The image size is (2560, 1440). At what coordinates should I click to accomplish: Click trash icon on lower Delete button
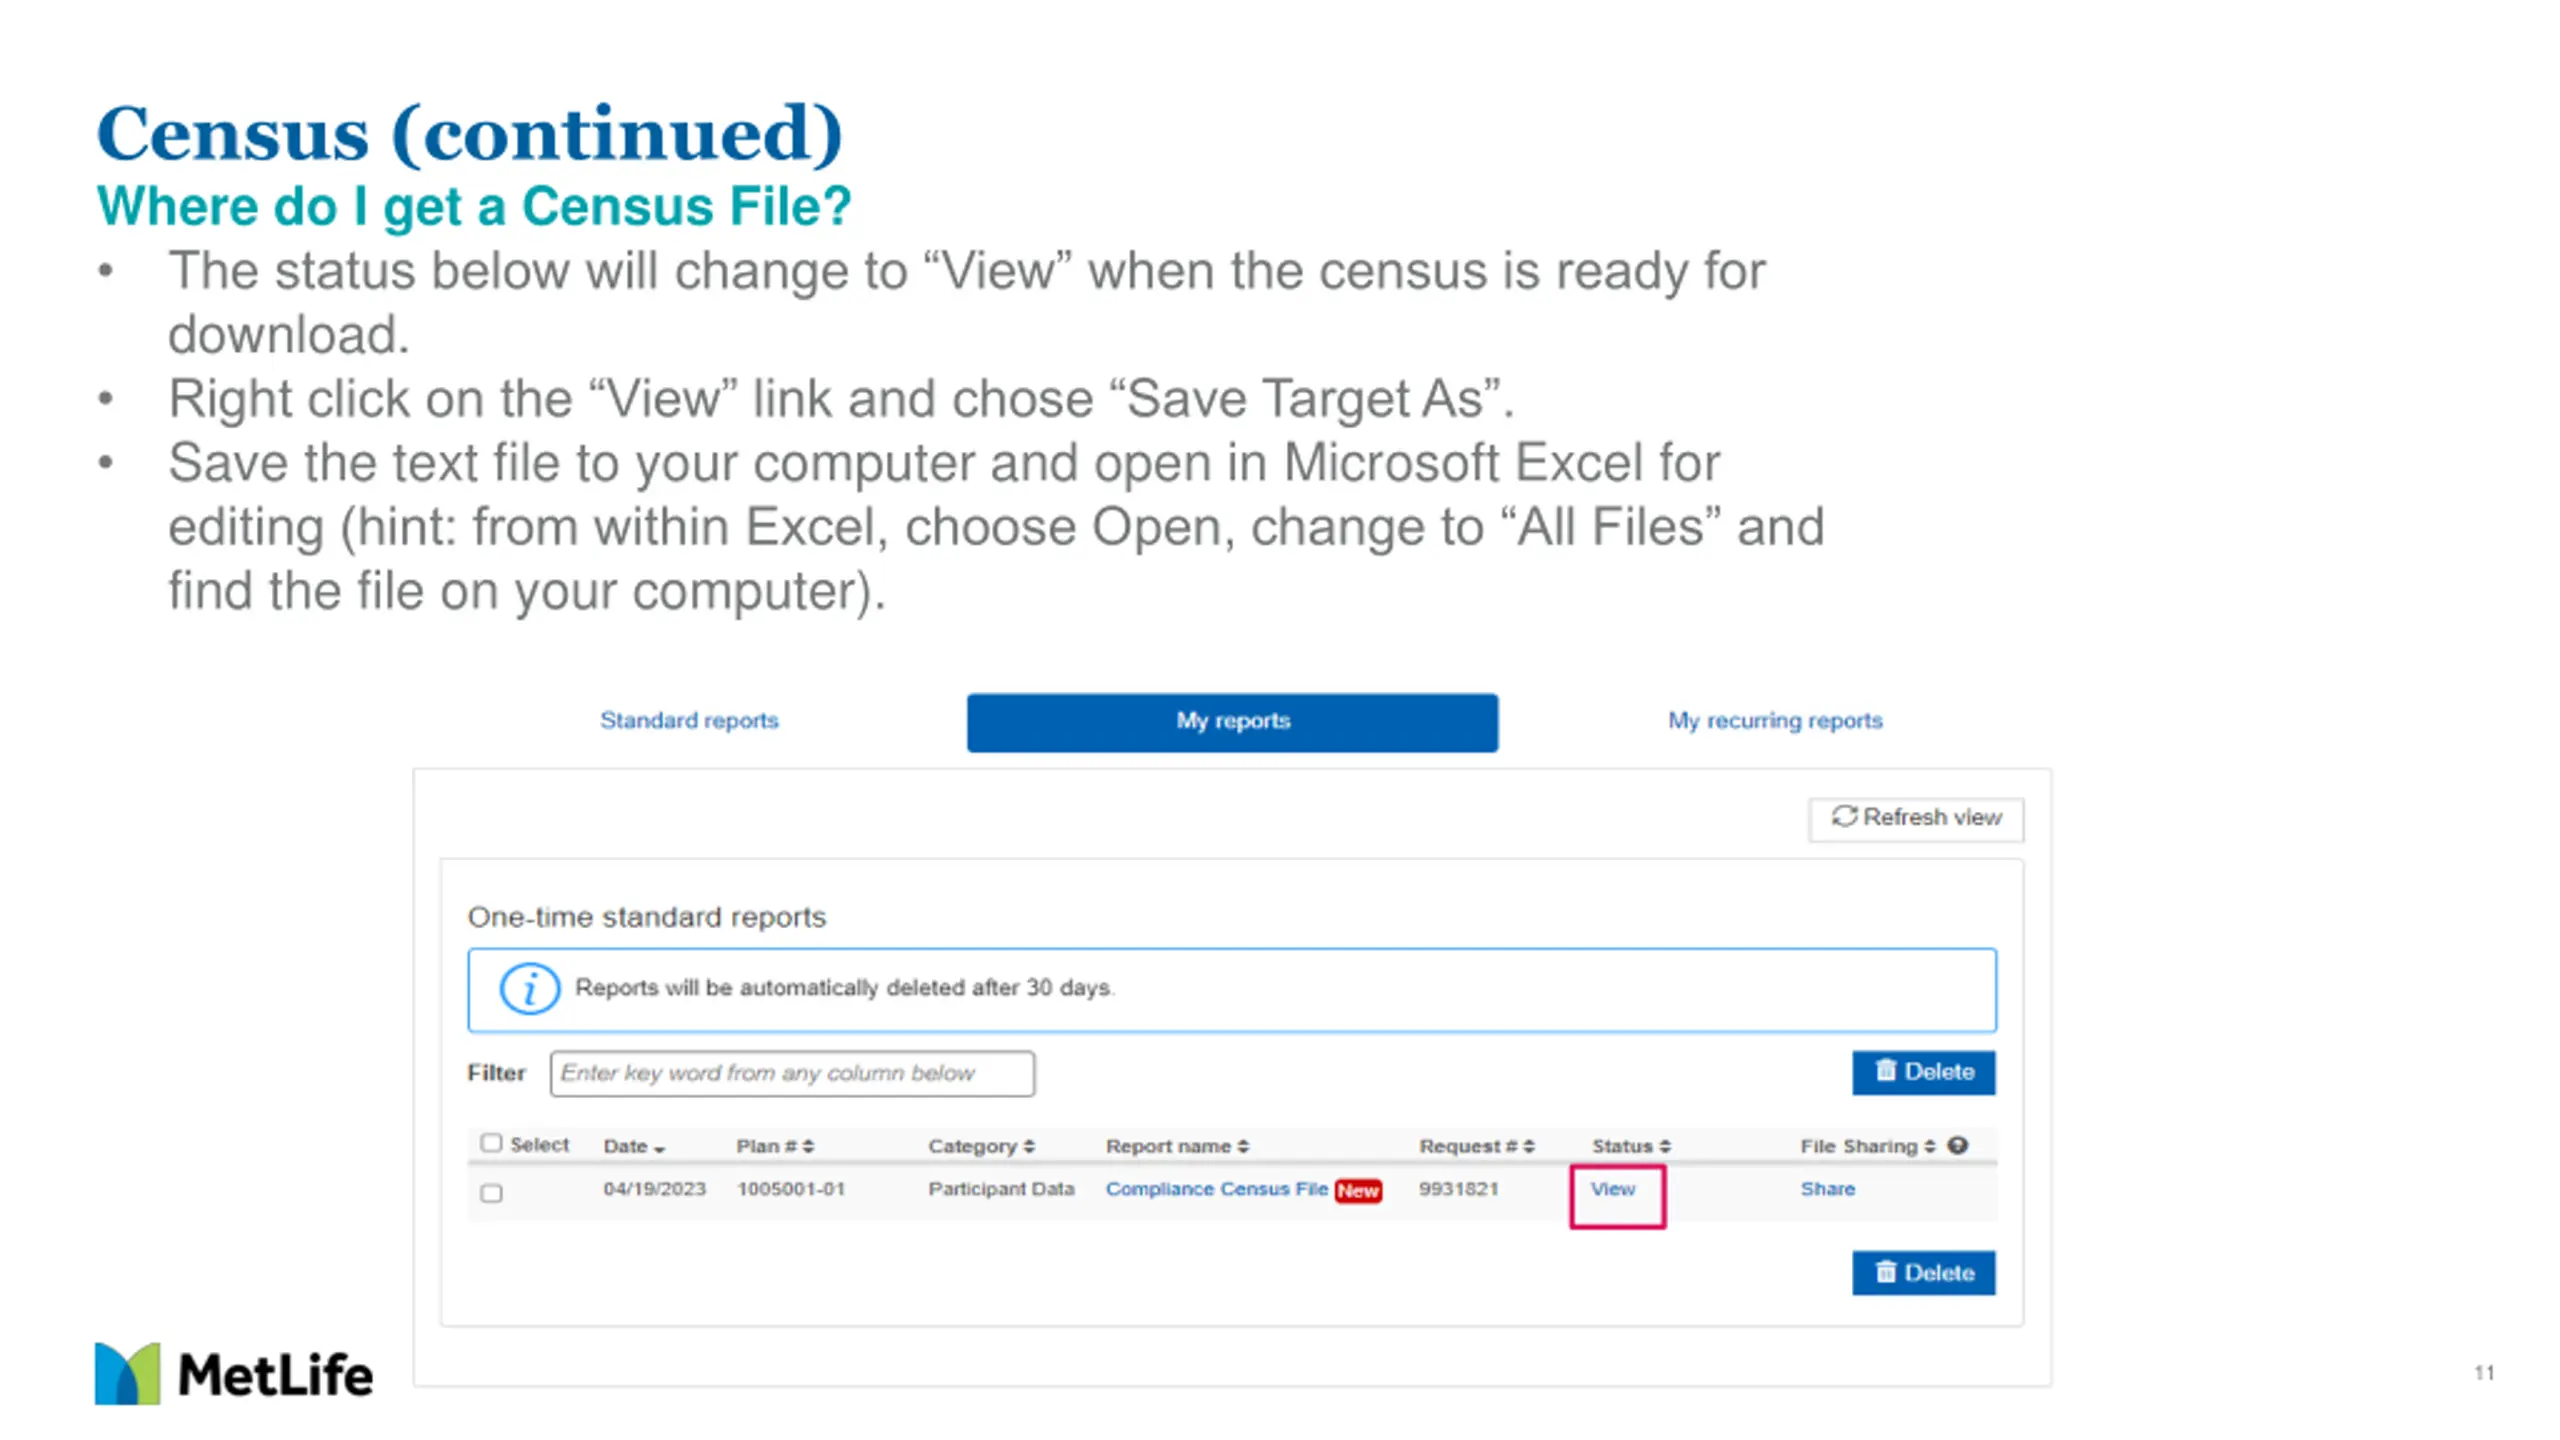(x=1885, y=1272)
